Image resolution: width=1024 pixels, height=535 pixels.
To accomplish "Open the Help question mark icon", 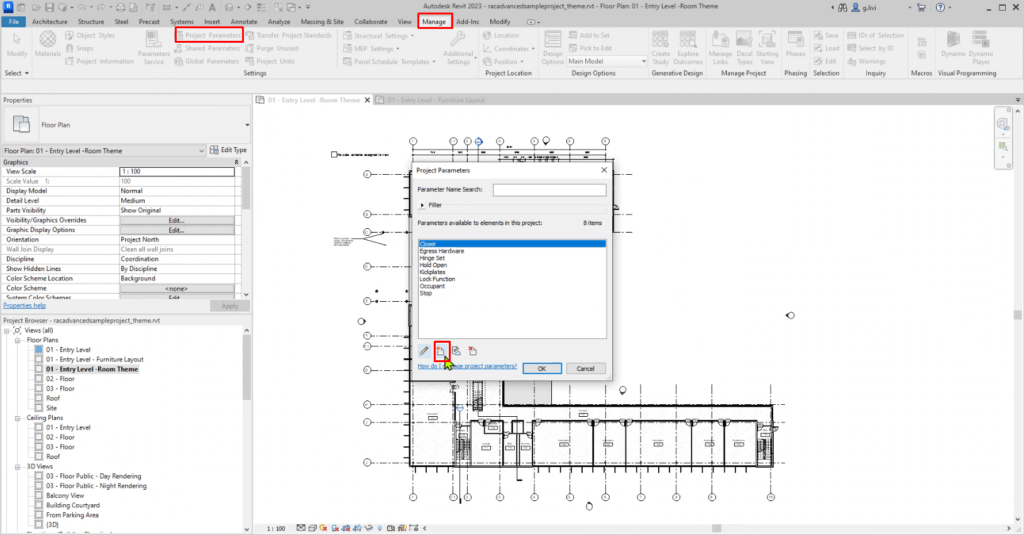I will click(940, 7).
